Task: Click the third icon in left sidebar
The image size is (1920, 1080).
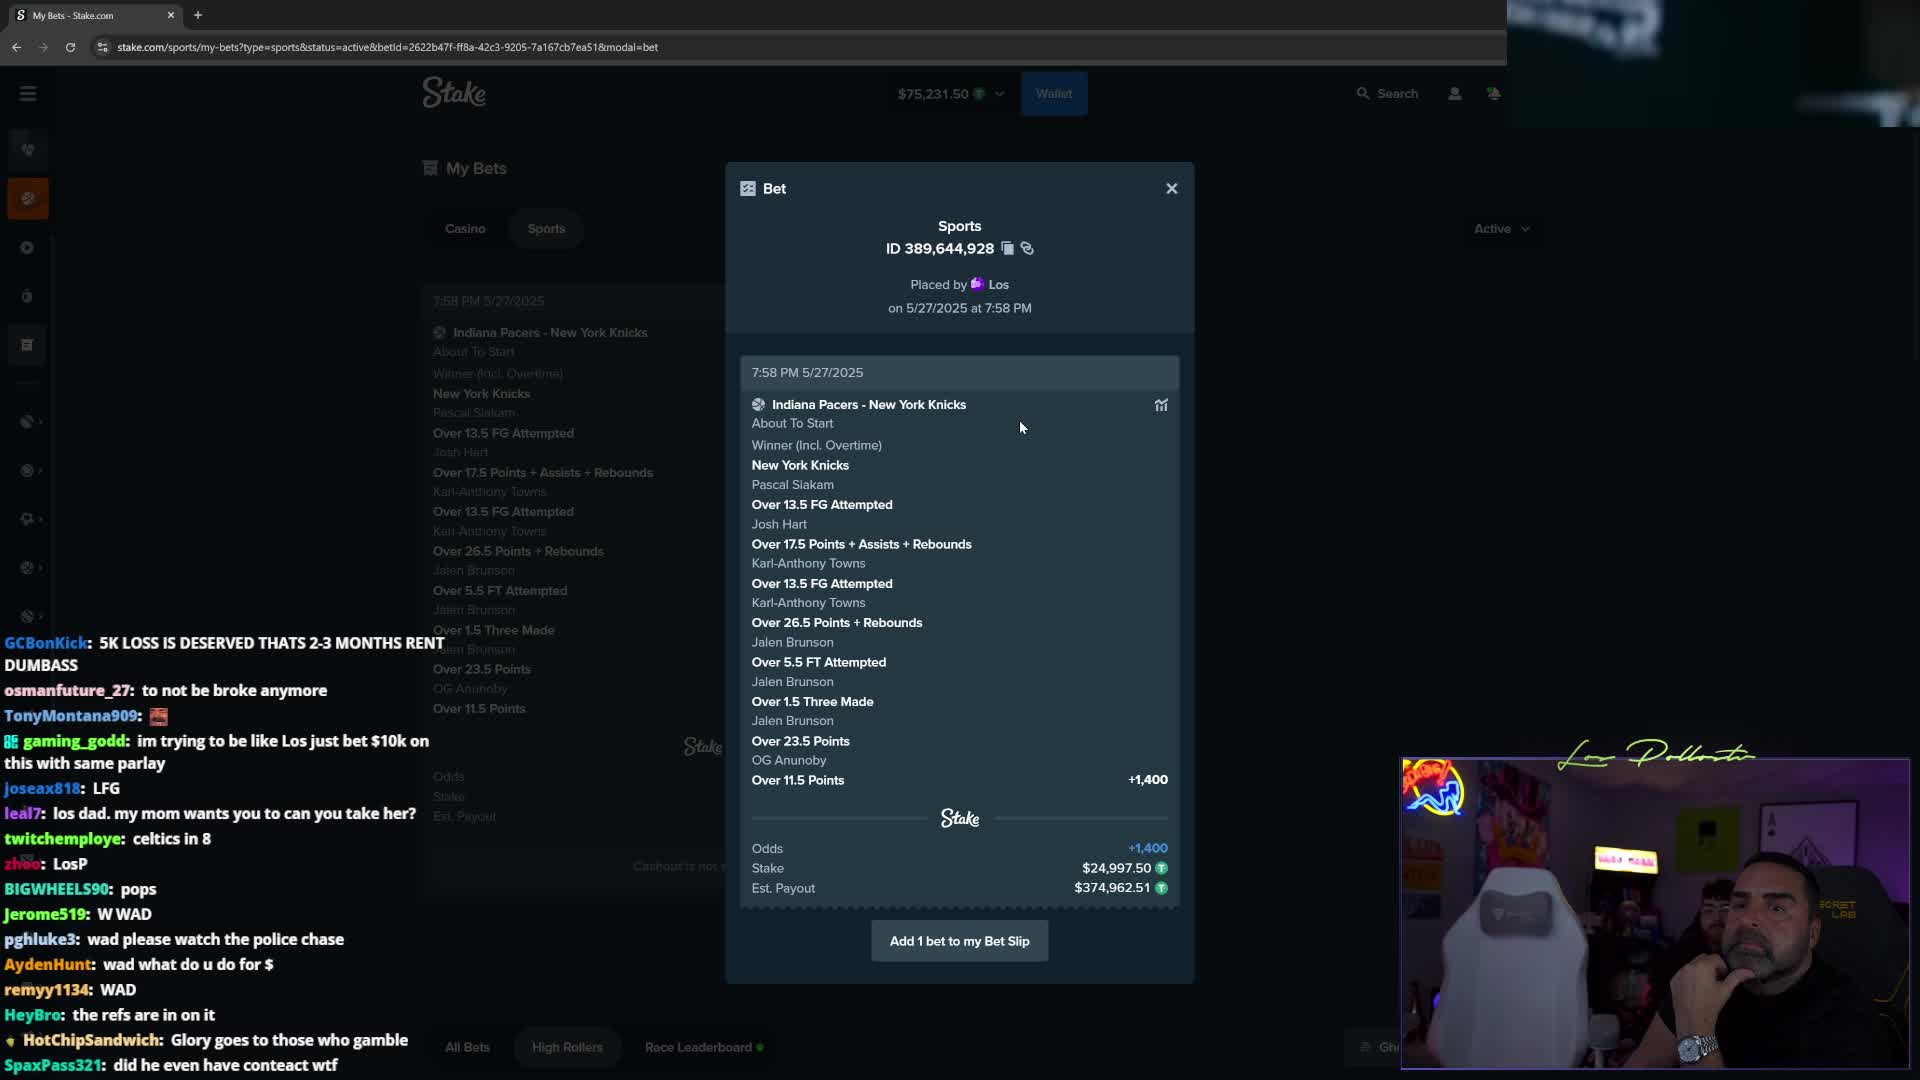Action: 28,248
